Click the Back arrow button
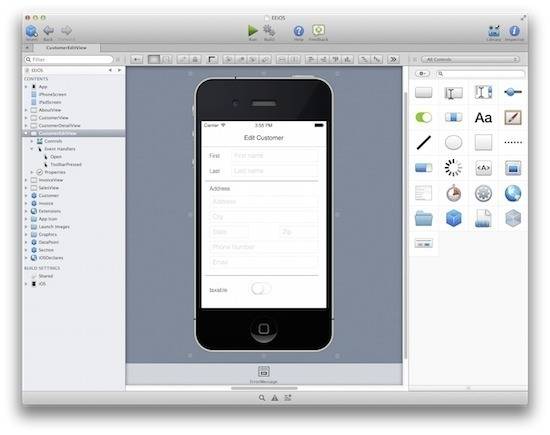 coord(48,31)
